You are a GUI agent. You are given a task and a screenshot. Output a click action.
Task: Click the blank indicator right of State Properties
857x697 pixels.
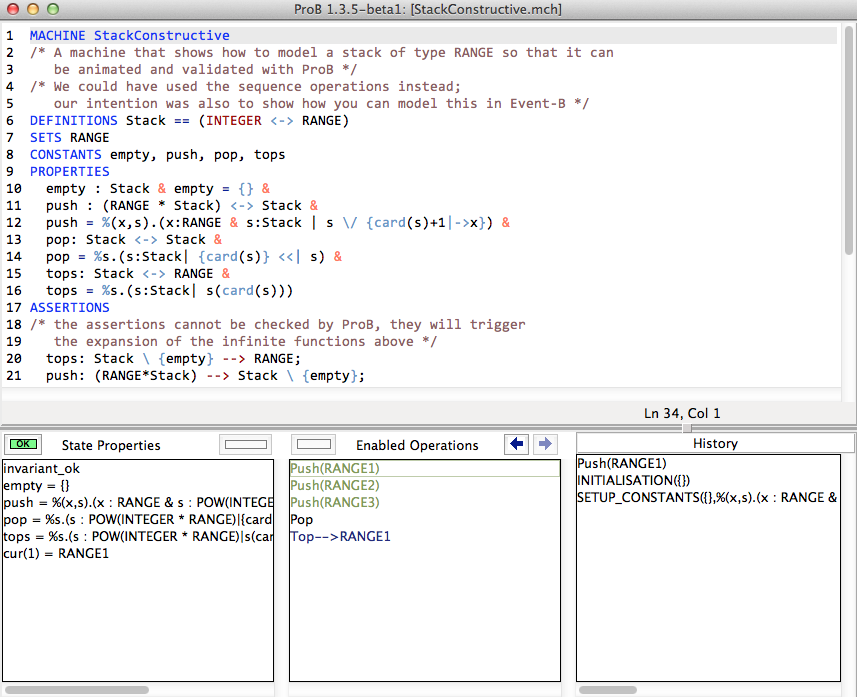tap(246, 444)
